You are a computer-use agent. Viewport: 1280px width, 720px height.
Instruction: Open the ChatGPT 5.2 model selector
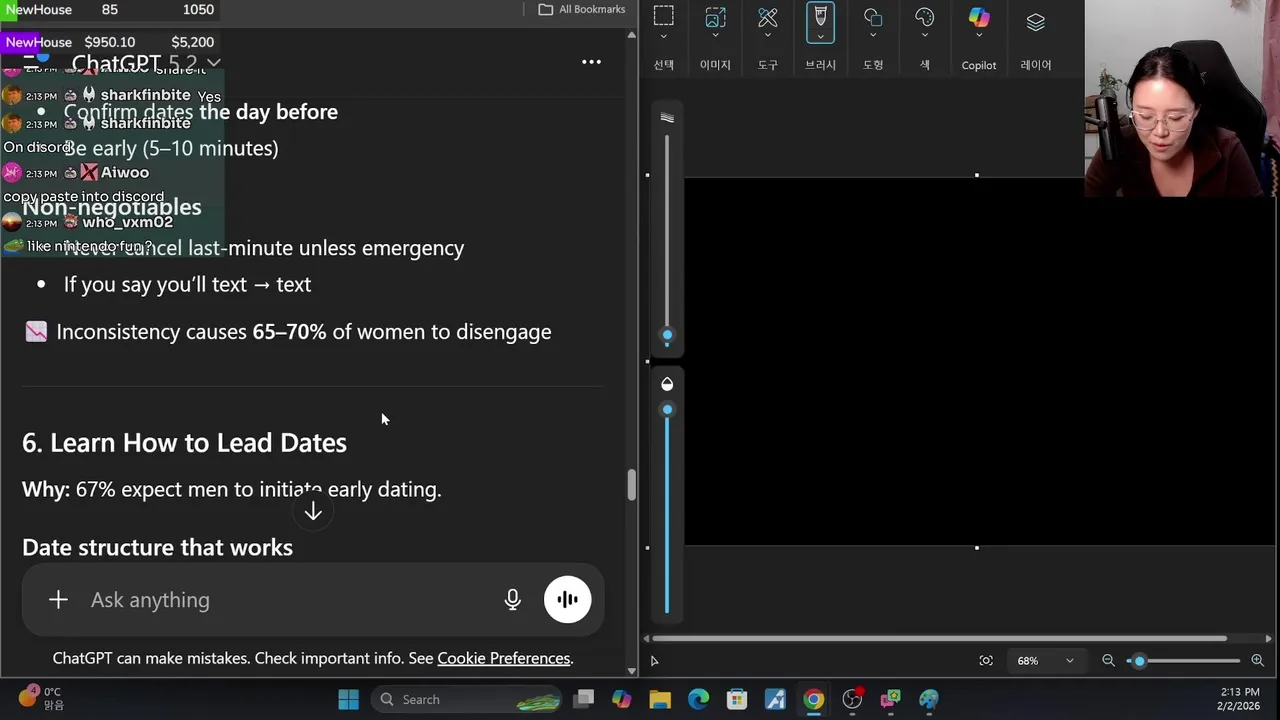(146, 63)
